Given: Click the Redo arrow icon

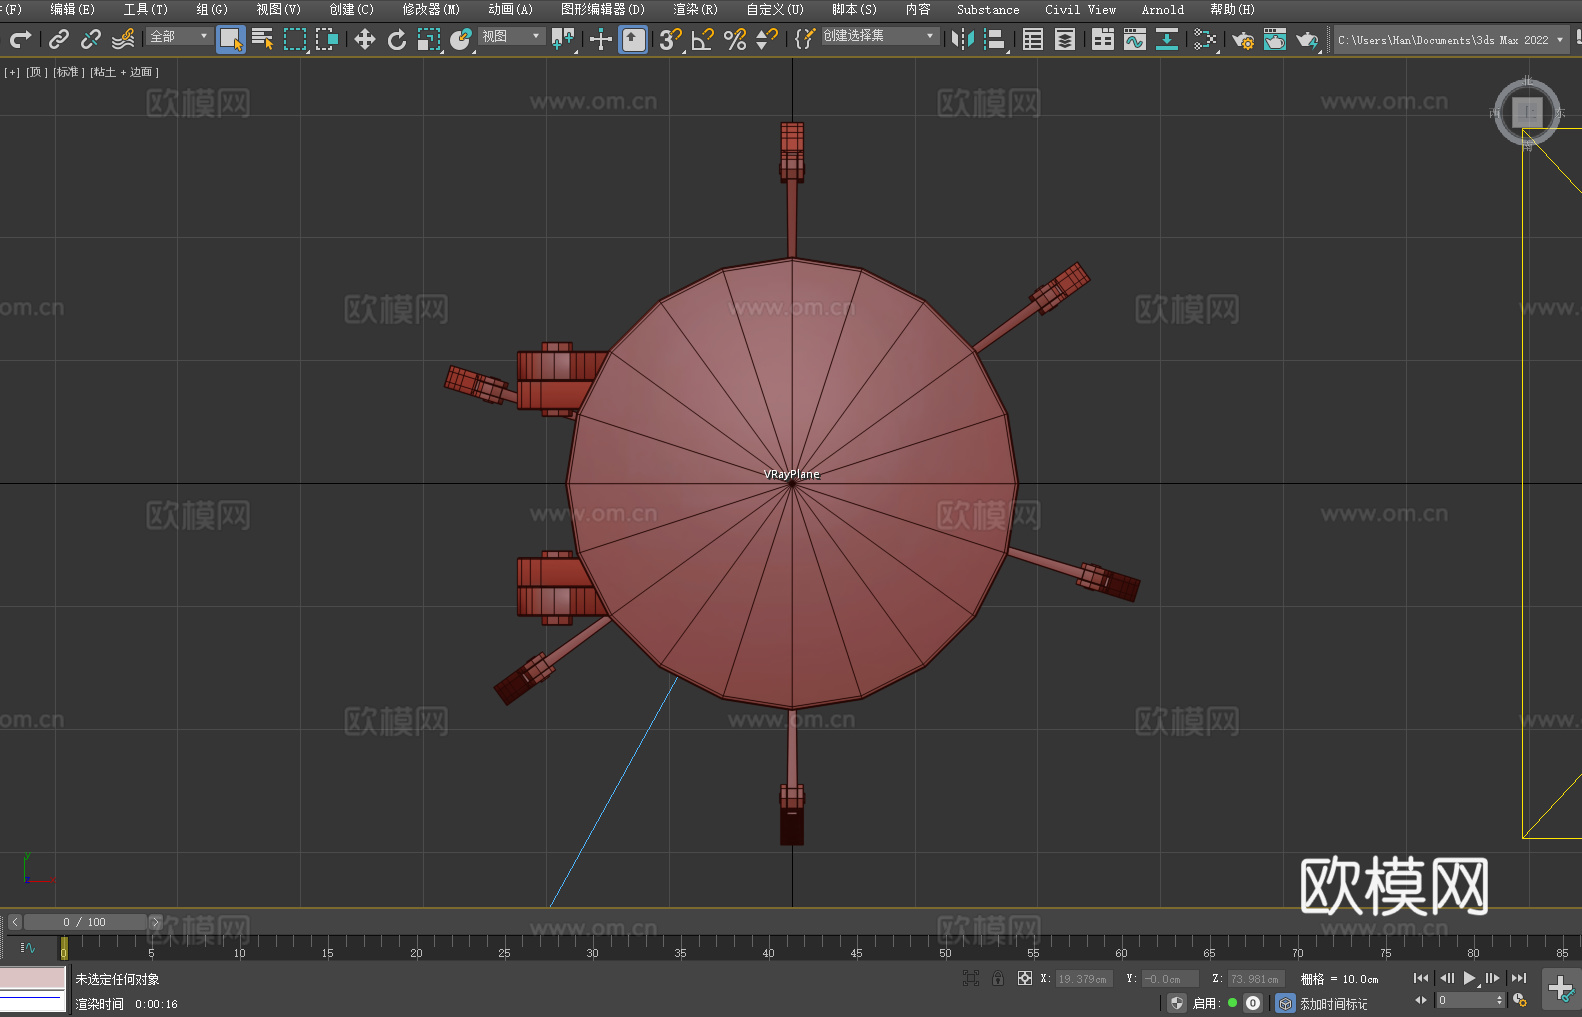Looking at the screenshot, I should click(x=20, y=39).
